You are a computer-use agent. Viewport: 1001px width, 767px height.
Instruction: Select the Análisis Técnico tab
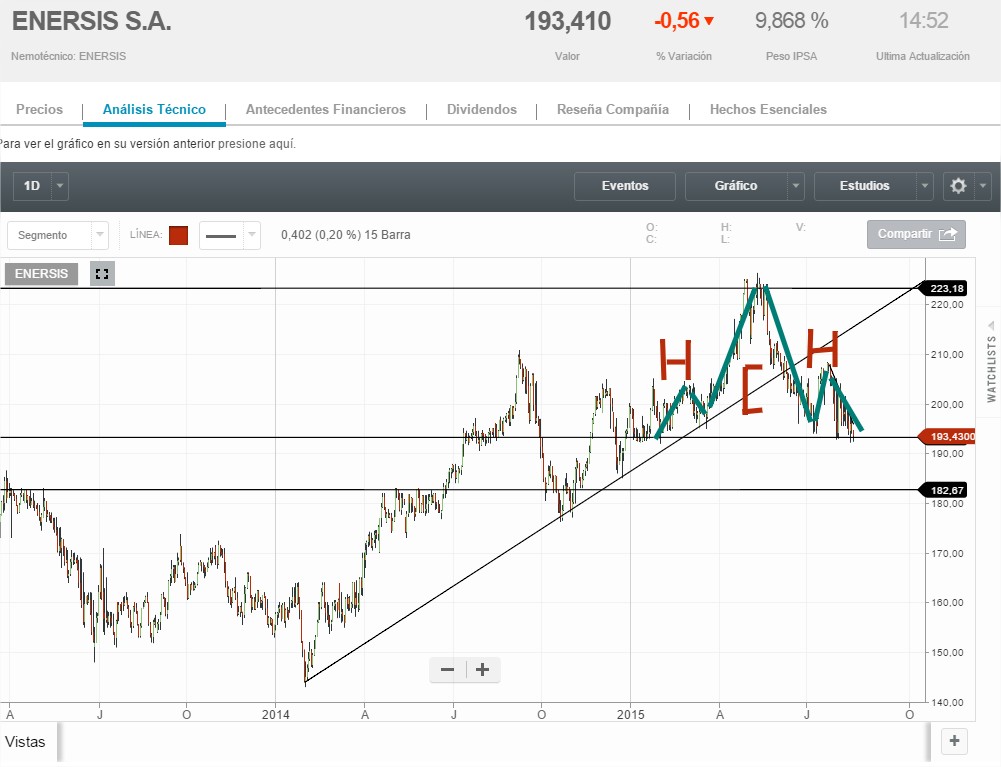click(154, 109)
